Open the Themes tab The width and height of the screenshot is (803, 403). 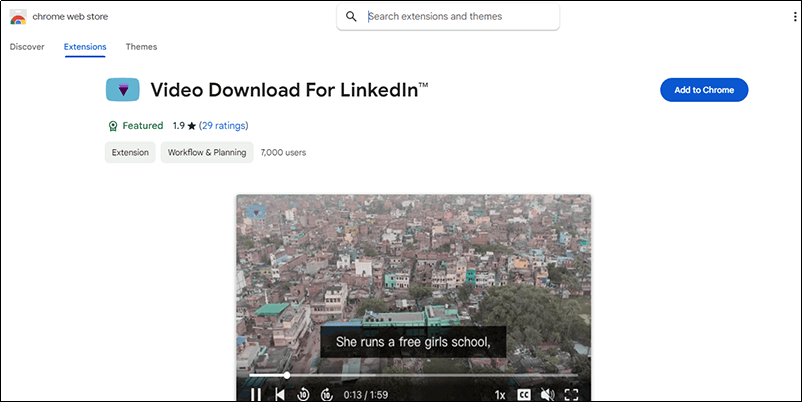click(141, 47)
